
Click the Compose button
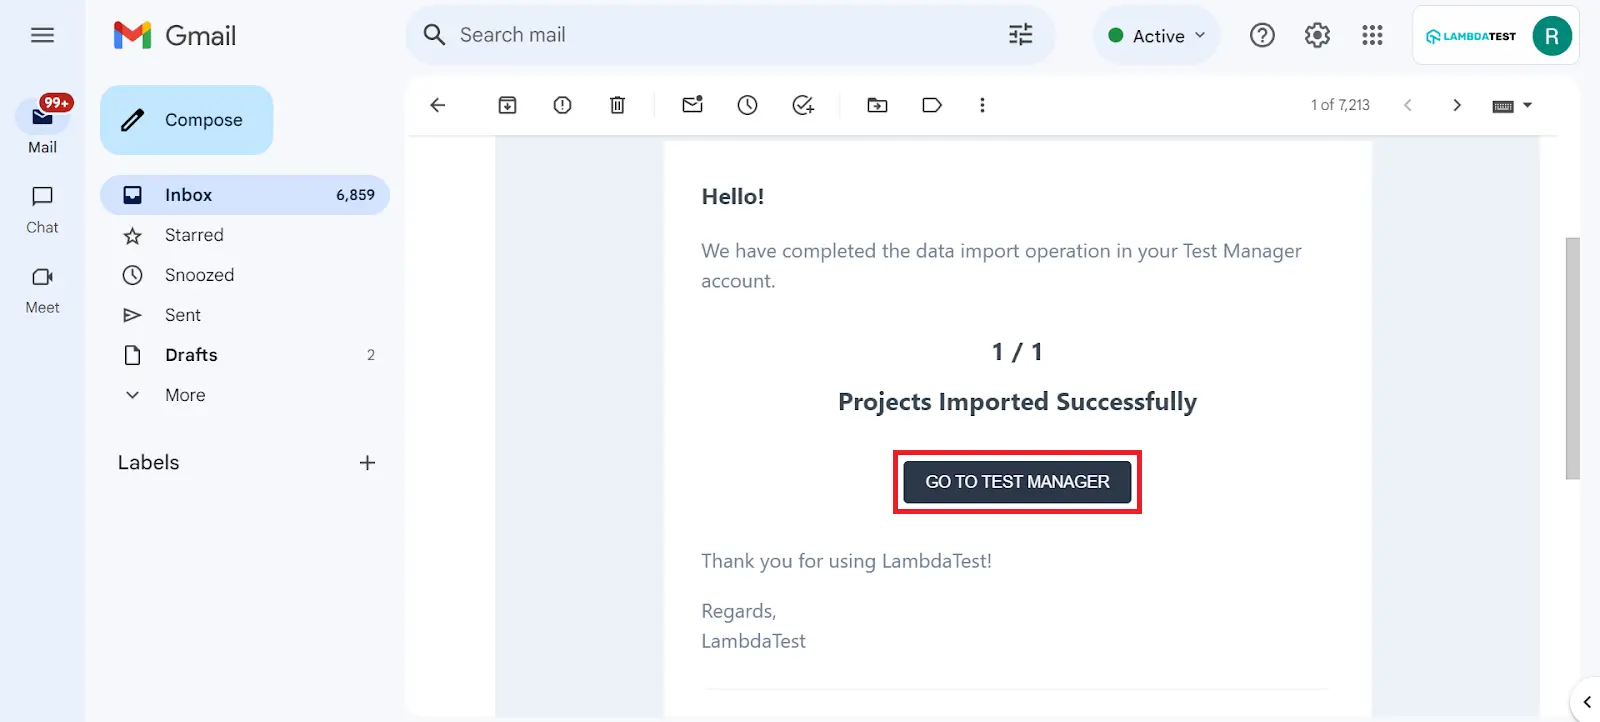pos(187,120)
